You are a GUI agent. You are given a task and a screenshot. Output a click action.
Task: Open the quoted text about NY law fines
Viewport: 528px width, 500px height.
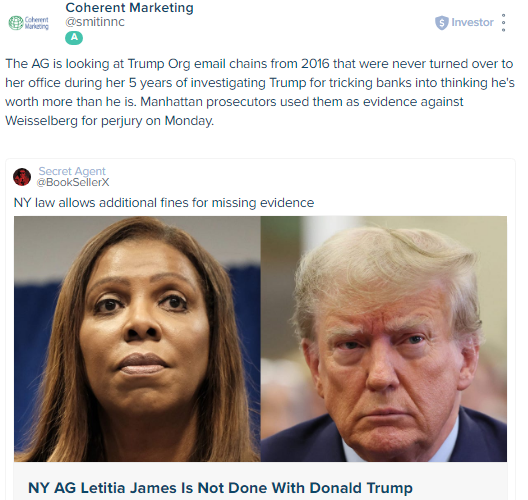click(164, 203)
